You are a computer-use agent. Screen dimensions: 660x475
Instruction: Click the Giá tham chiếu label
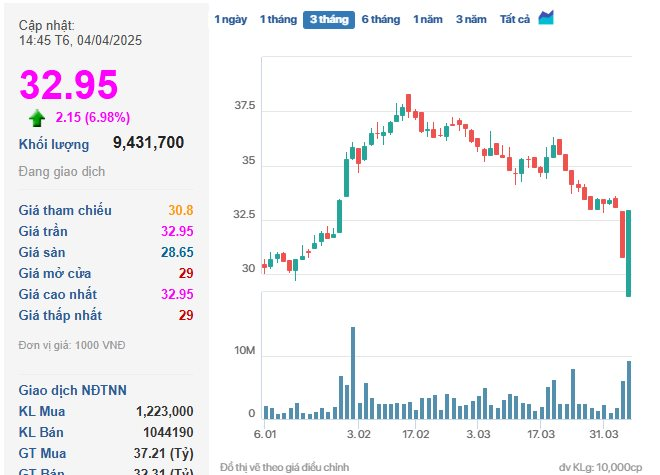(x=65, y=210)
